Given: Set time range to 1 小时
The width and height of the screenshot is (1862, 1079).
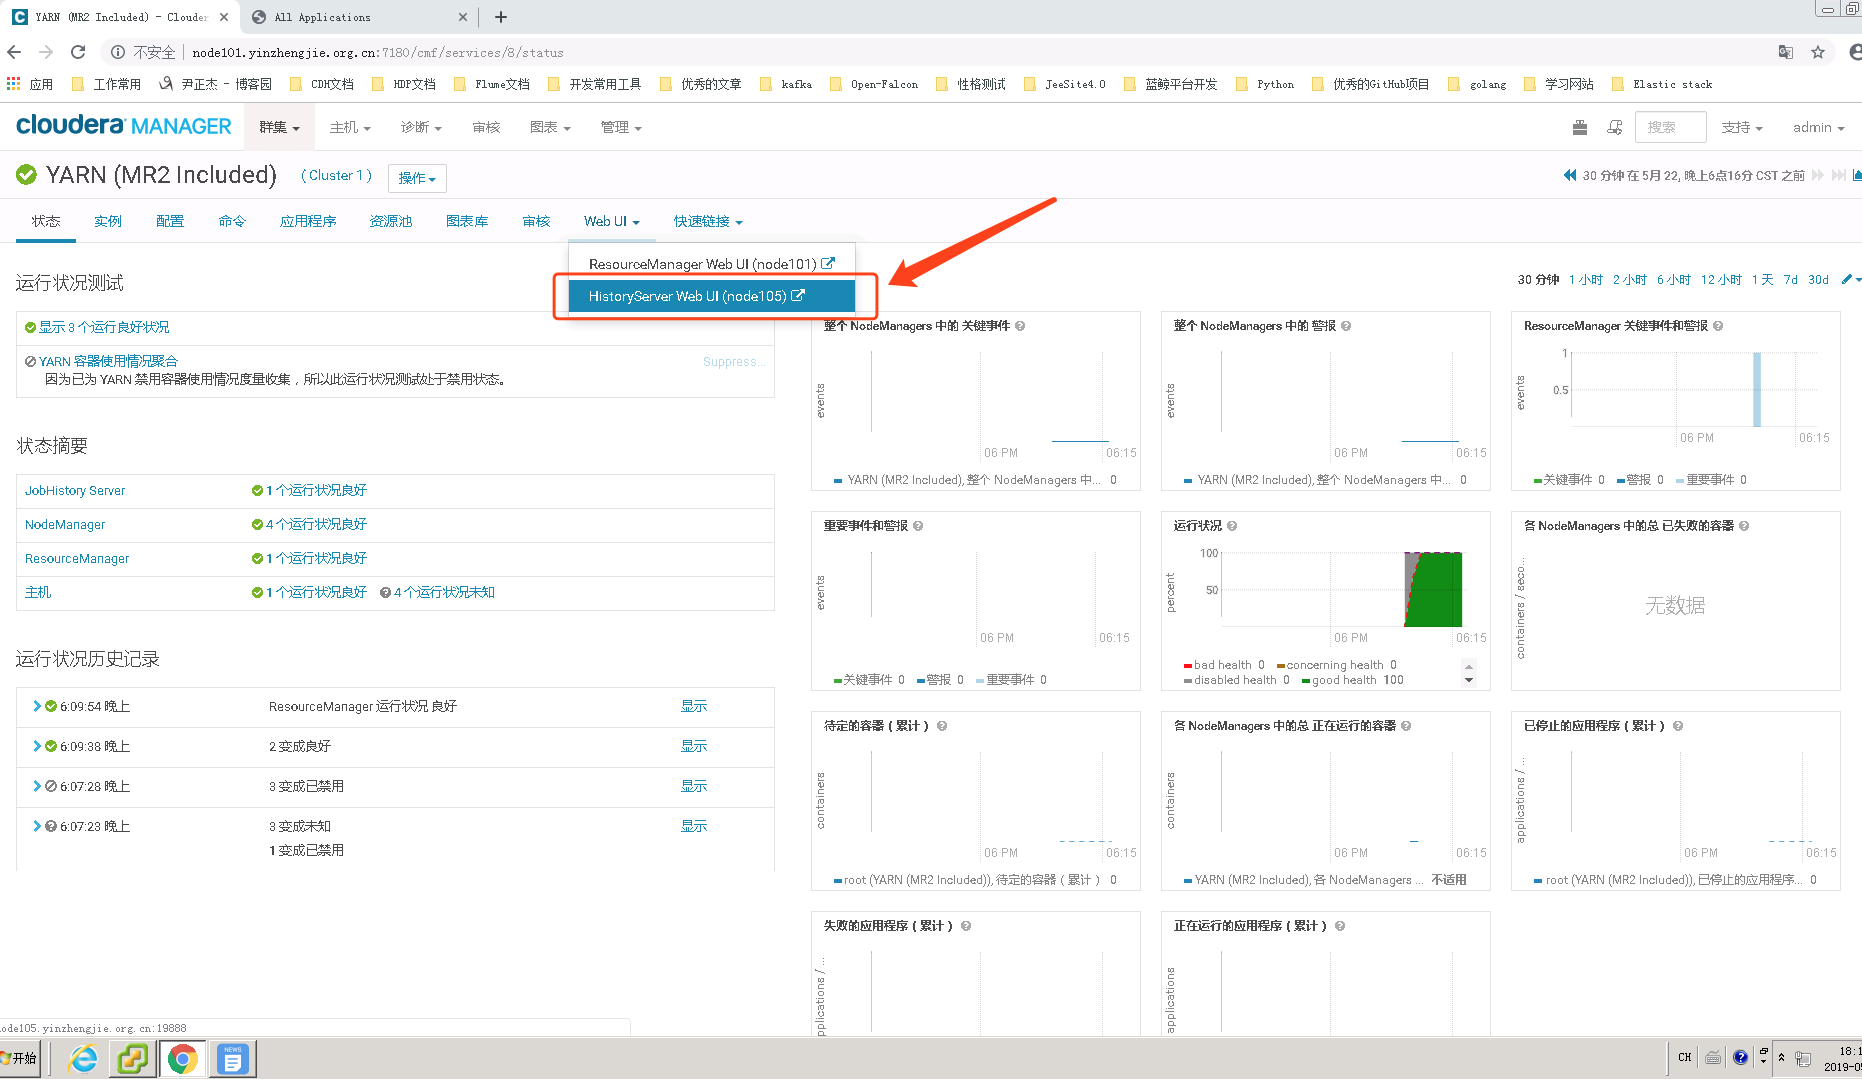Looking at the screenshot, I should tap(1586, 279).
